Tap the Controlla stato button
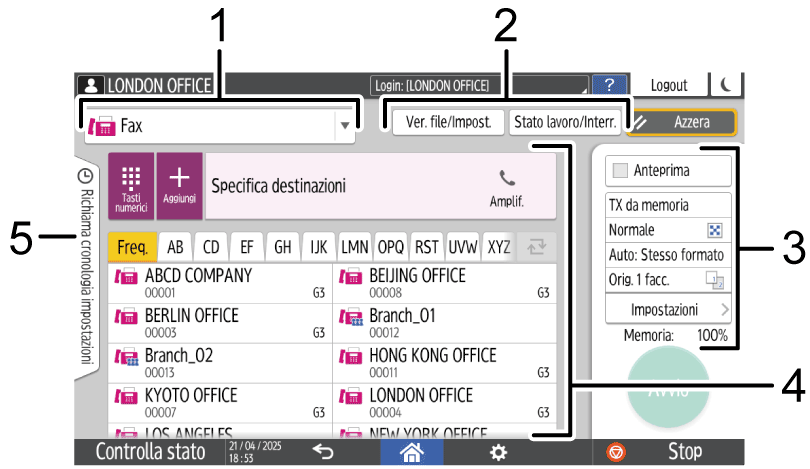Image resolution: width=810 pixels, height=469 pixels. pyautogui.click(x=150, y=452)
